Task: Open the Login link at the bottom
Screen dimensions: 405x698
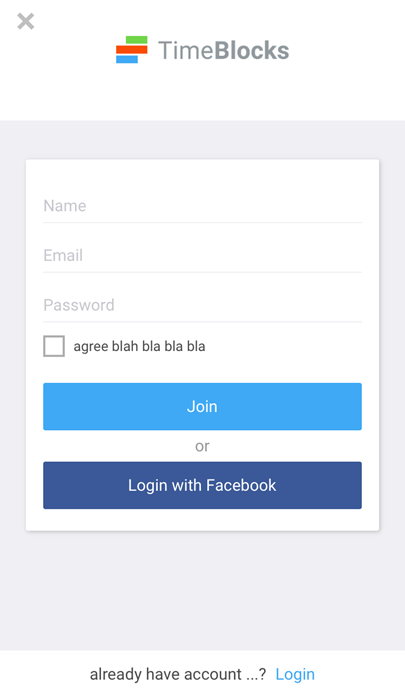Action: tap(295, 674)
